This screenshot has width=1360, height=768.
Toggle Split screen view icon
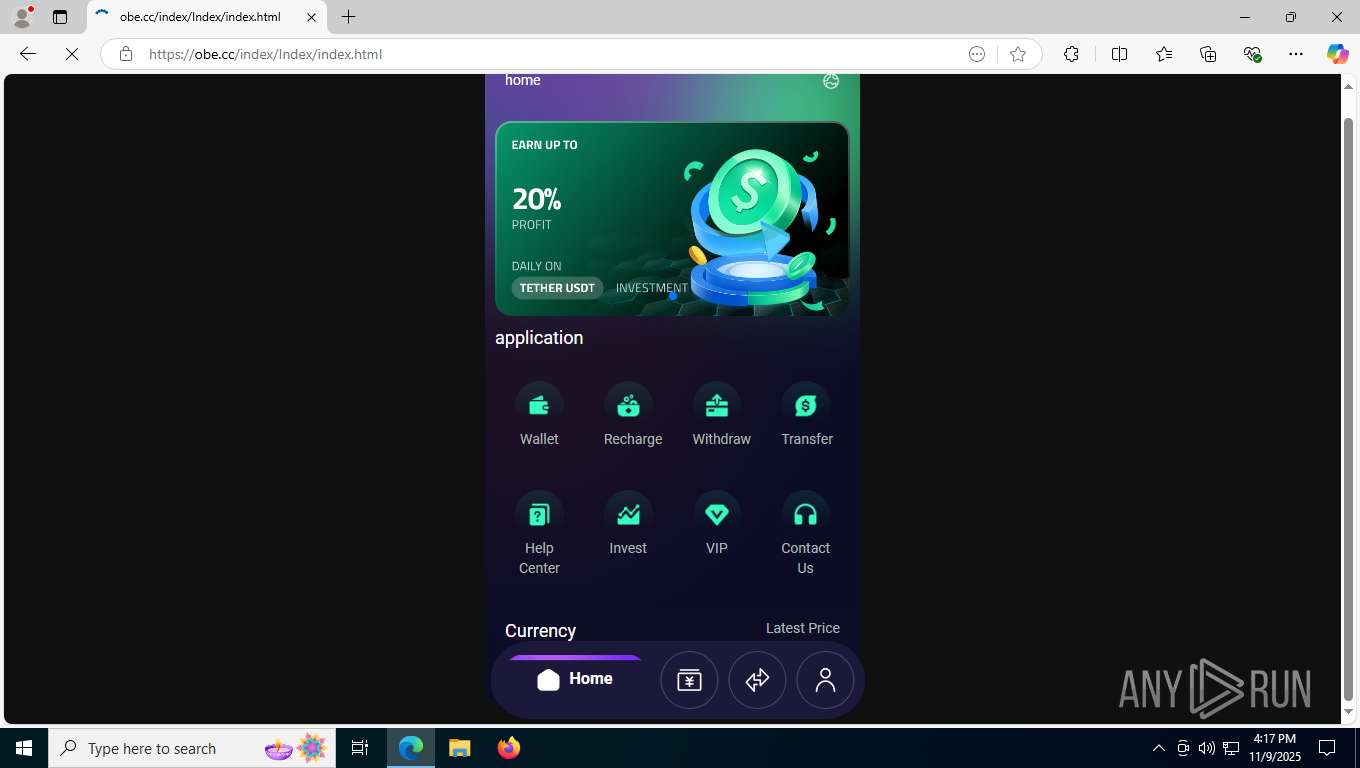click(x=1119, y=54)
